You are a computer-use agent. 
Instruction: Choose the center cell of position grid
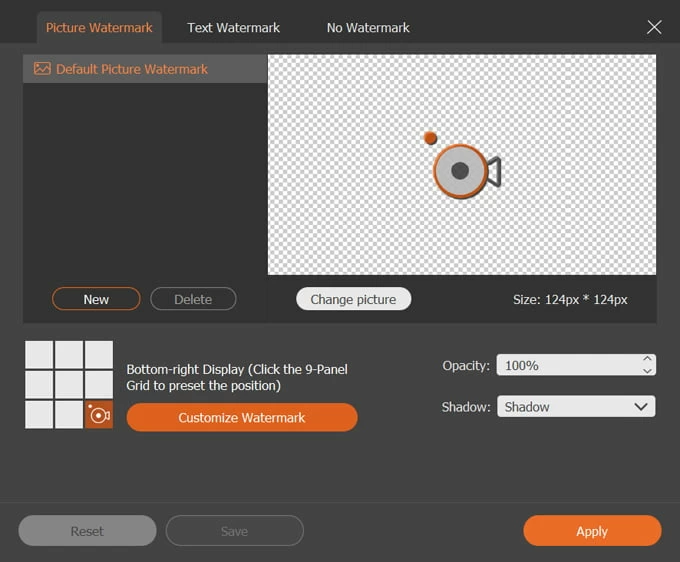tap(69, 385)
